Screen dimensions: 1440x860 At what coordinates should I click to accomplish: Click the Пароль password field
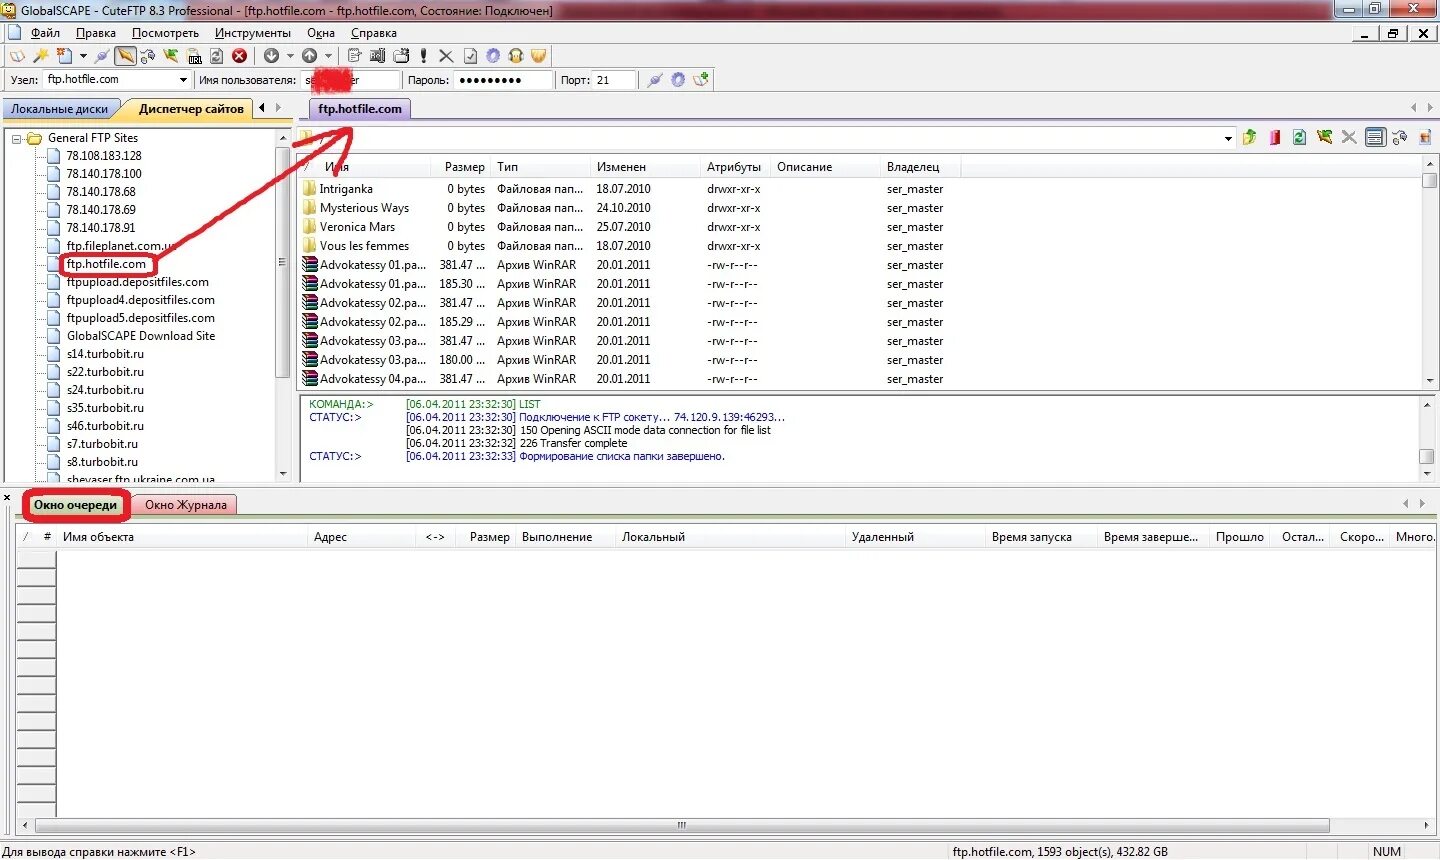[503, 80]
